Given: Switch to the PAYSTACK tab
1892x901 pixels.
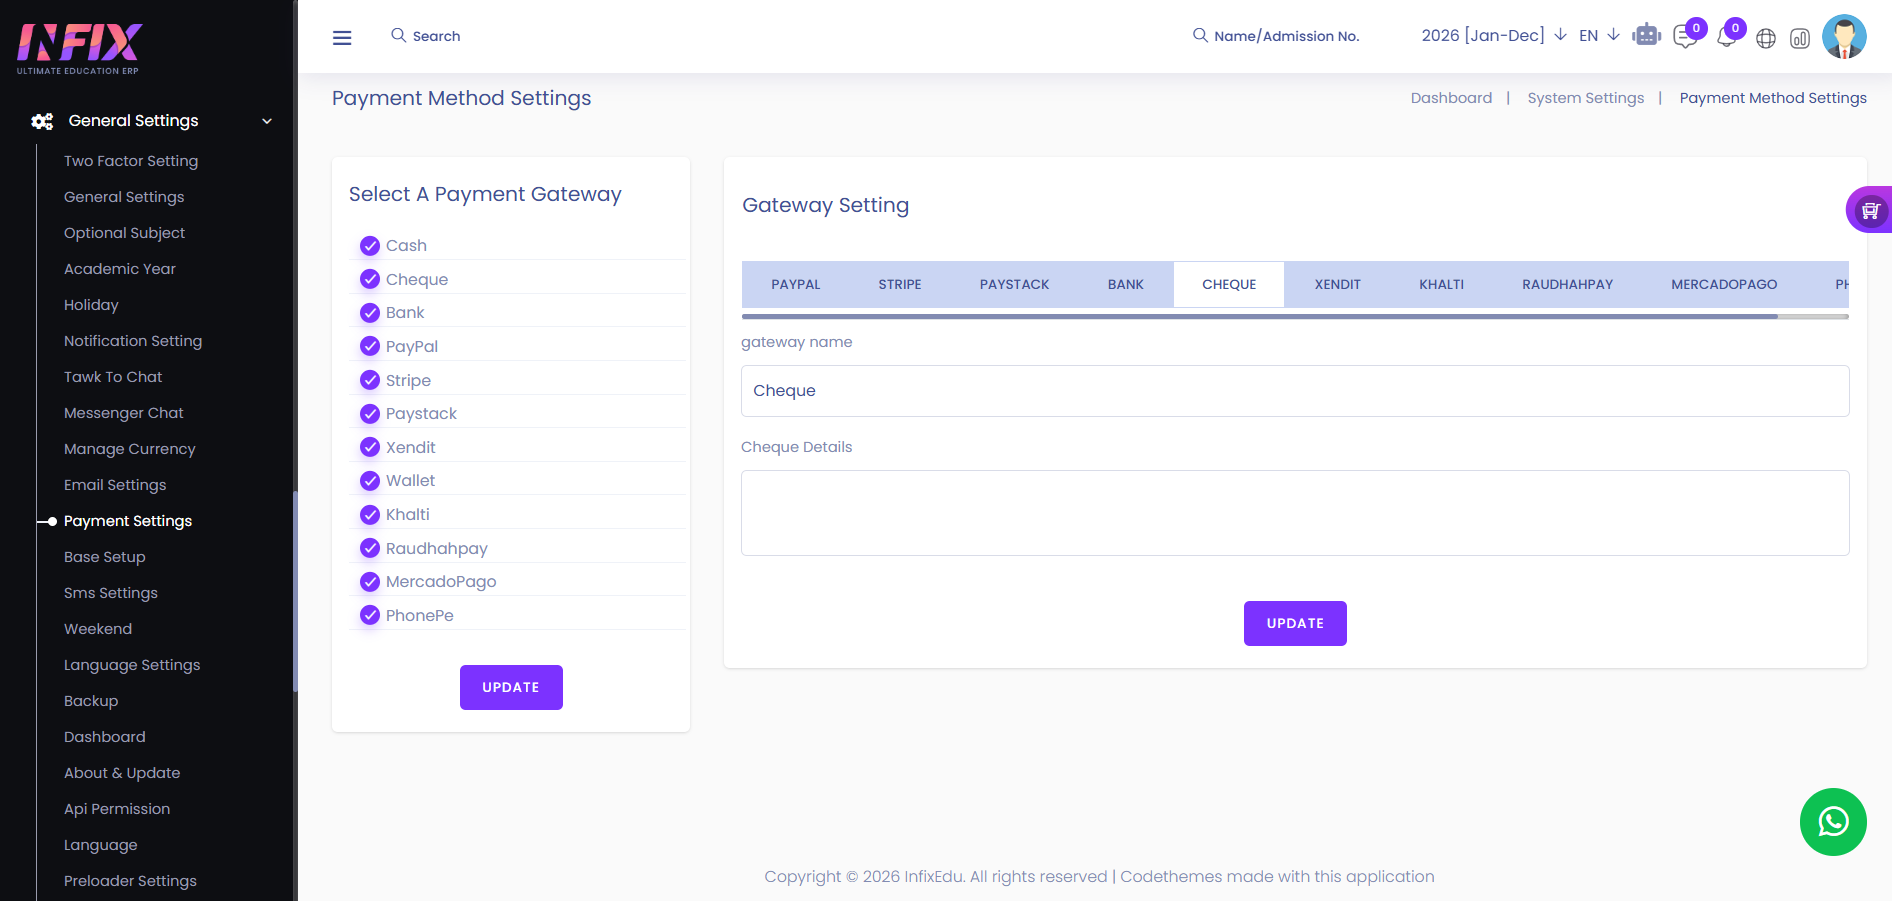Looking at the screenshot, I should pos(1014,285).
